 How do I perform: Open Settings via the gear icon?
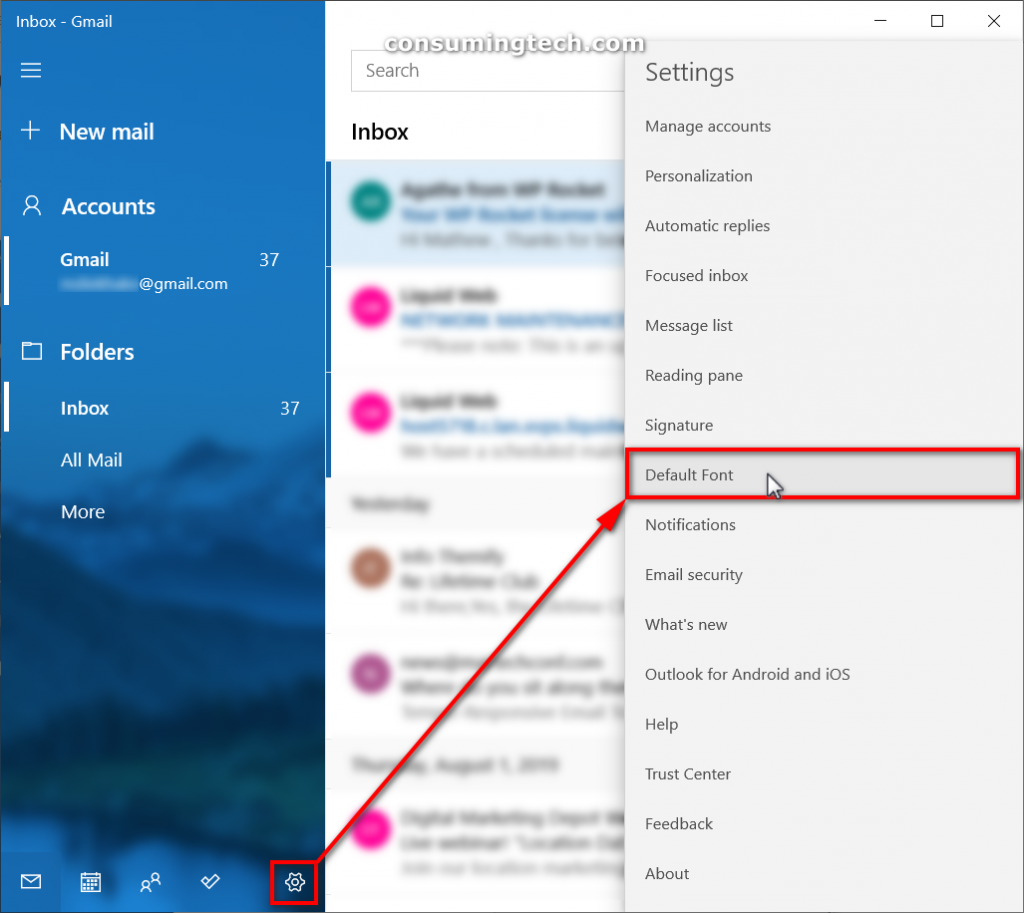293,883
